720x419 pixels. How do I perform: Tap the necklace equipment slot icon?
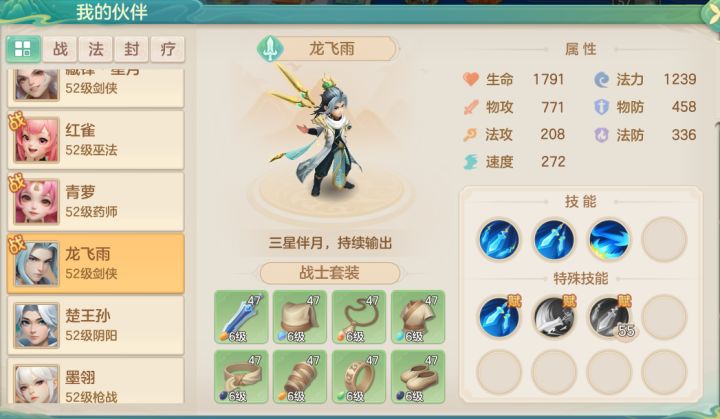click(359, 317)
